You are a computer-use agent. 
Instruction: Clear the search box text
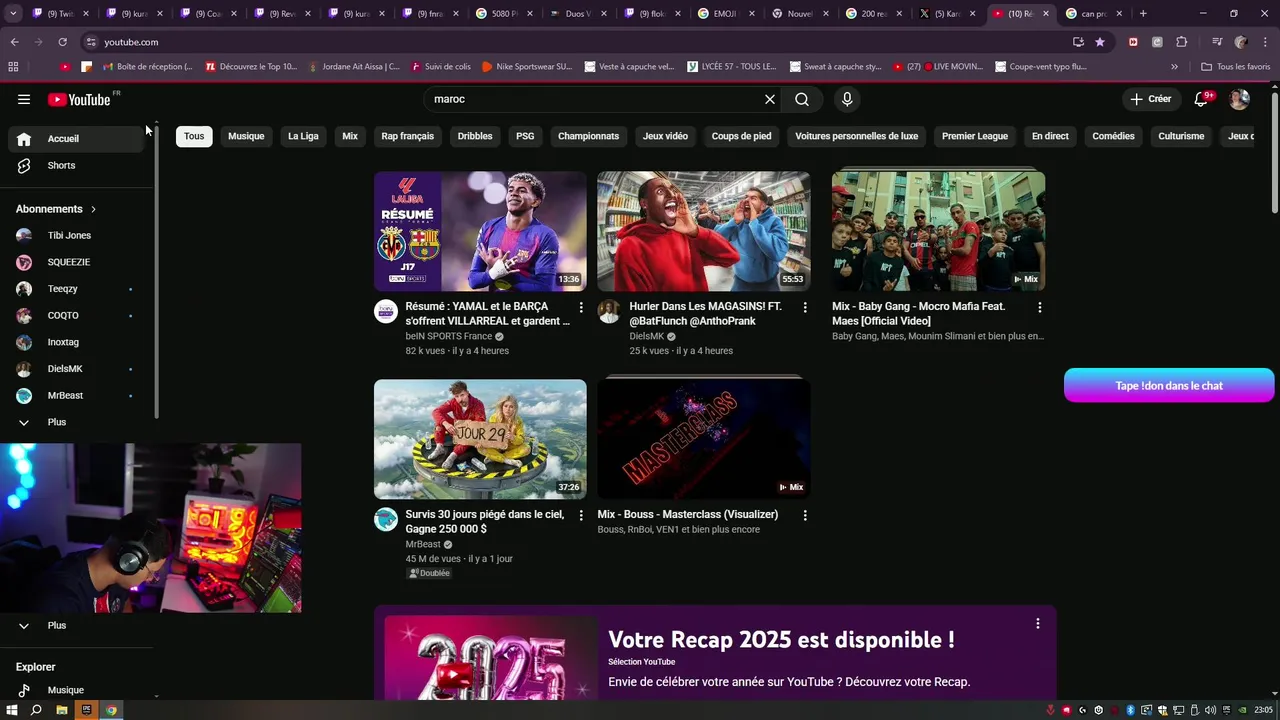coord(770,99)
